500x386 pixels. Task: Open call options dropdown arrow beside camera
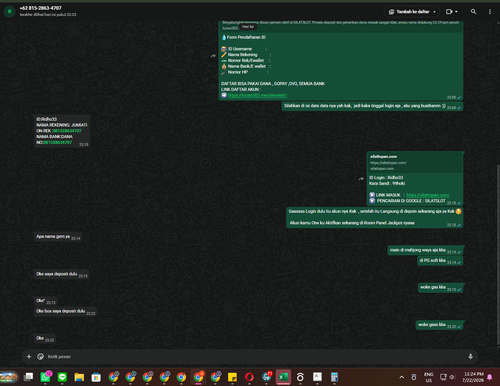click(x=456, y=12)
